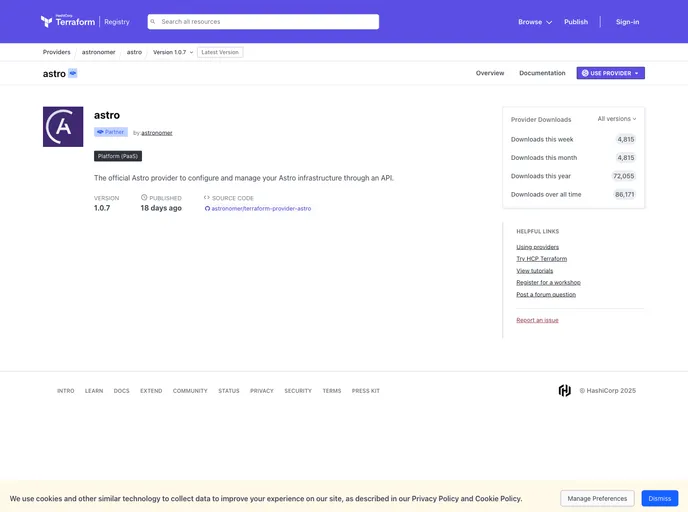This screenshot has width=688, height=512.
Task: Expand the All versions downloads filter
Action: pos(616,119)
